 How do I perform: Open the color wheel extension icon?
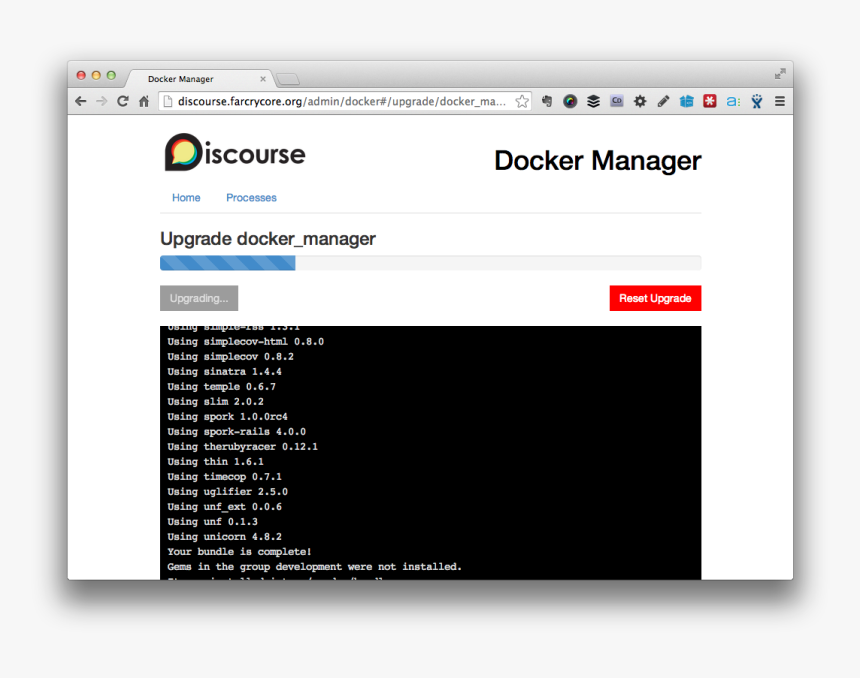tap(570, 101)
